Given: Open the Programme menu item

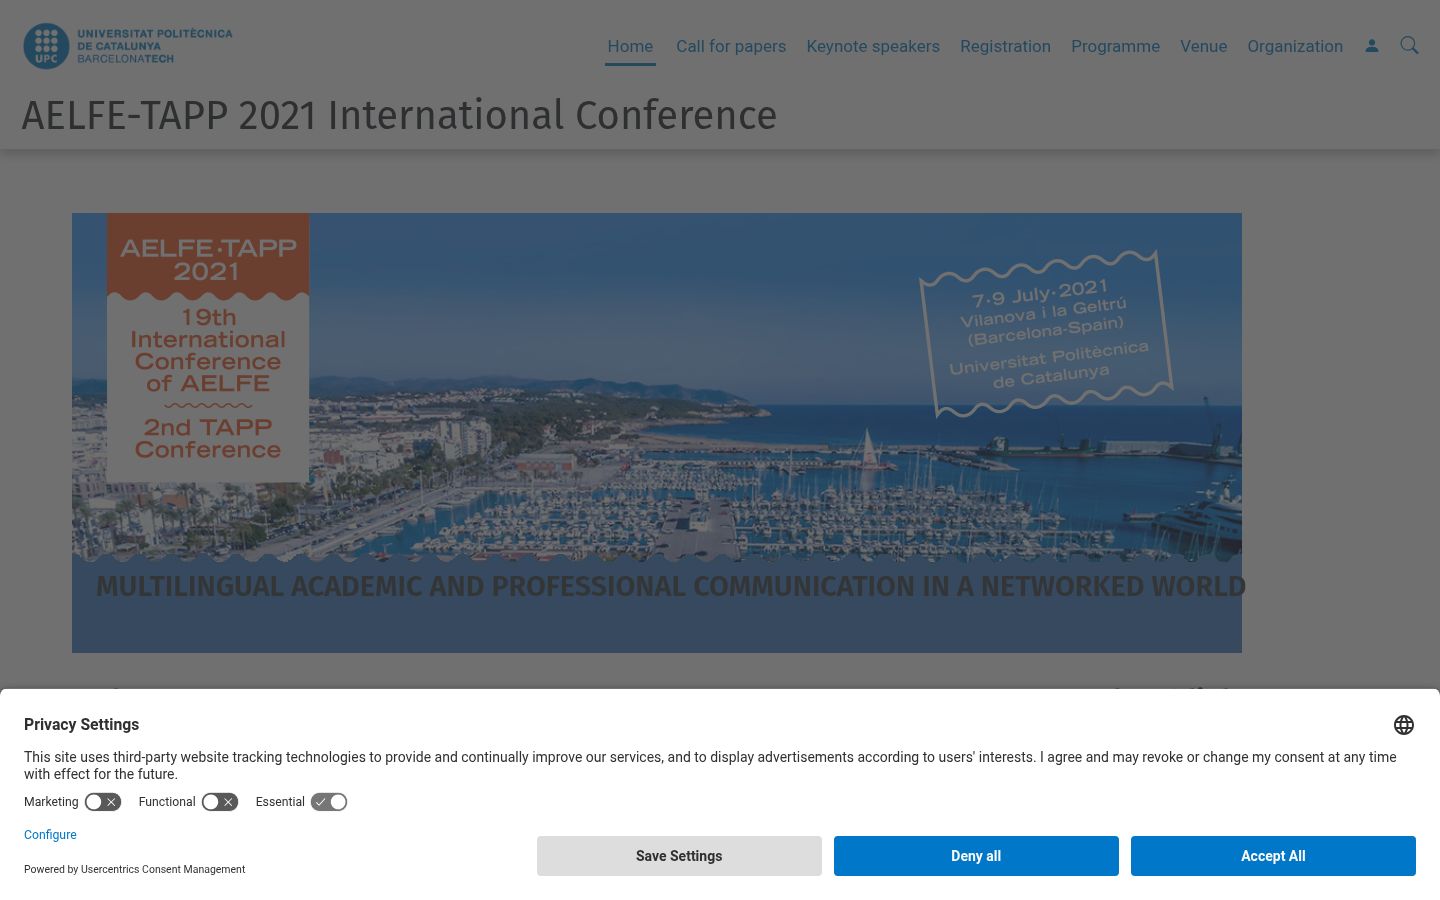Looking at the screenshot, I should (1115, 46).
